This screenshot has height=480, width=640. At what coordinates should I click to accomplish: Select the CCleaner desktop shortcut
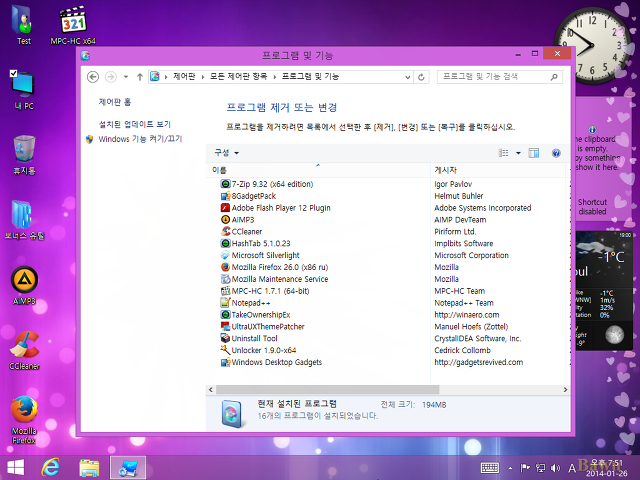tap(24, 351)
